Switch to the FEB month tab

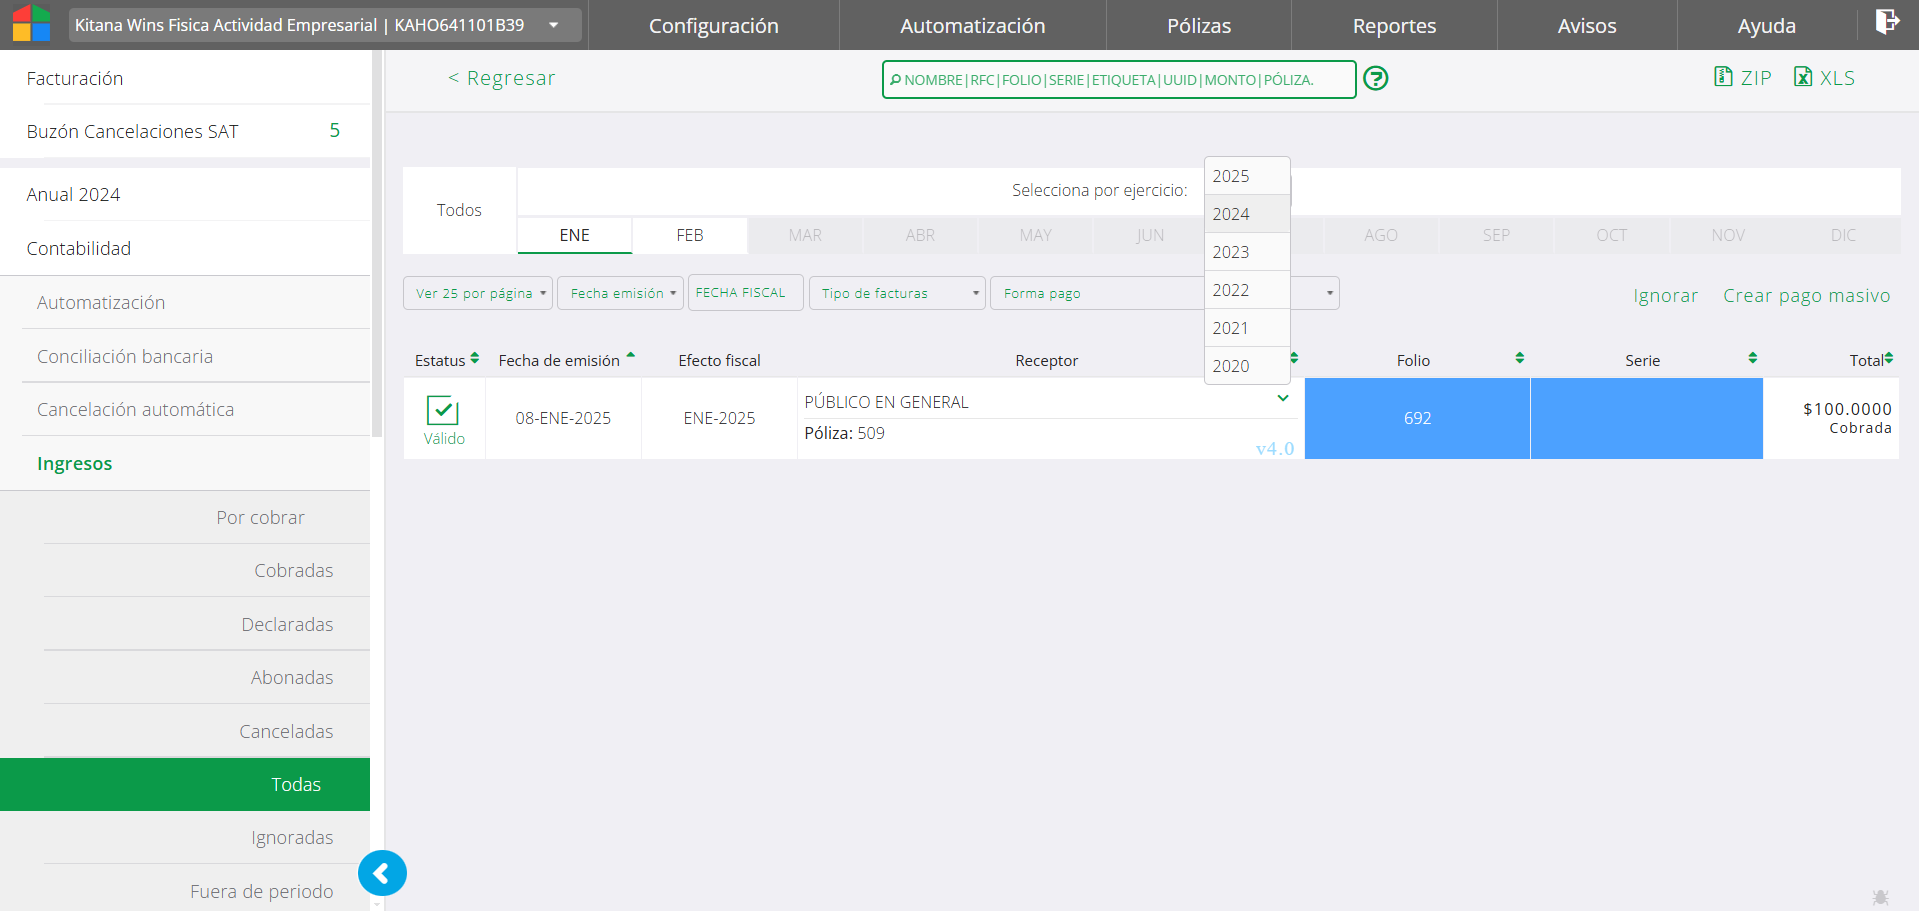pyautogui.click(x=690, y=235)
